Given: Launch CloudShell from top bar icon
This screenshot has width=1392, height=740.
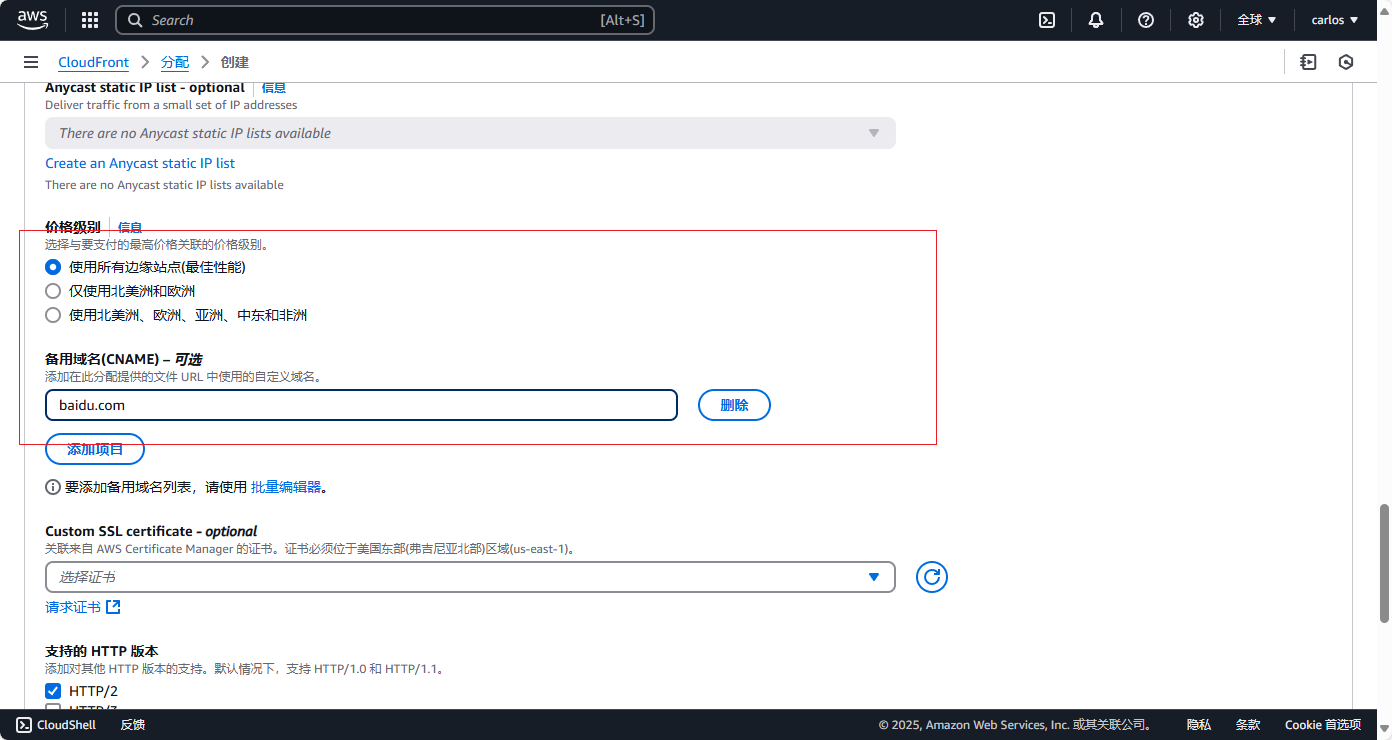Looking at the screenshot, I should pos(1047,20).
